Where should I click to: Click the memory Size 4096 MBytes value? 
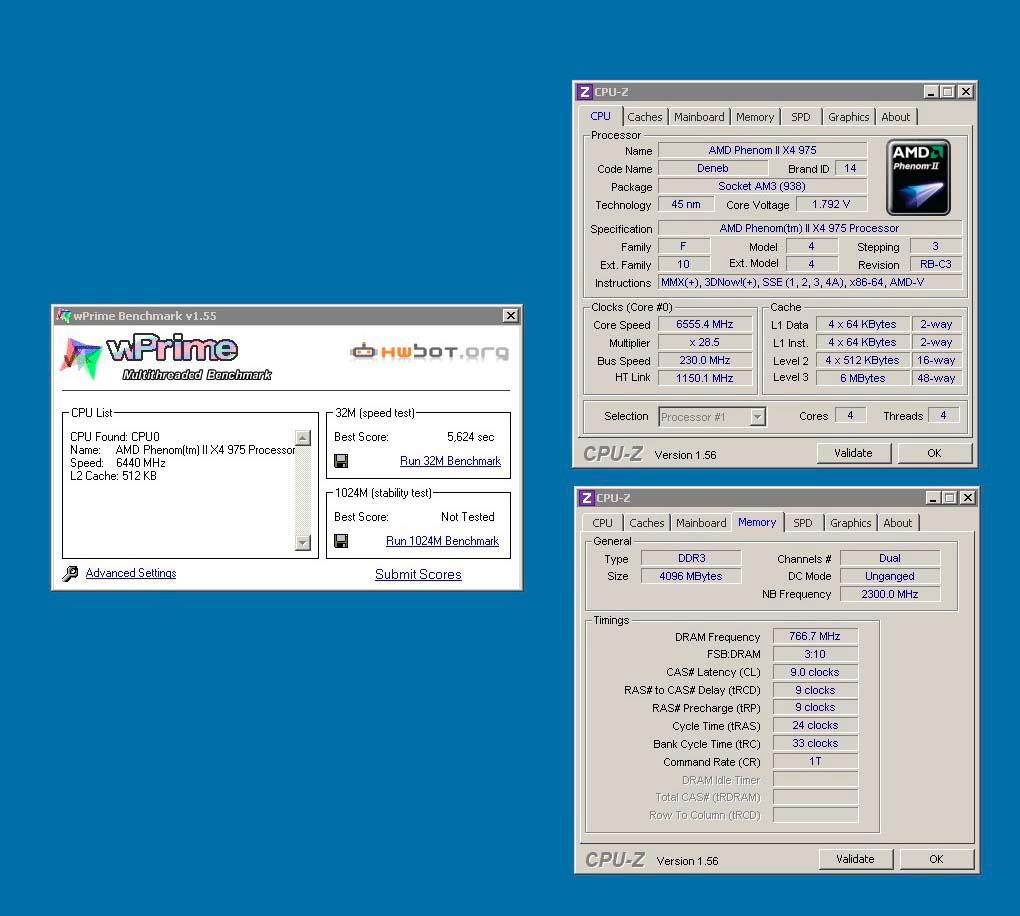691,576
